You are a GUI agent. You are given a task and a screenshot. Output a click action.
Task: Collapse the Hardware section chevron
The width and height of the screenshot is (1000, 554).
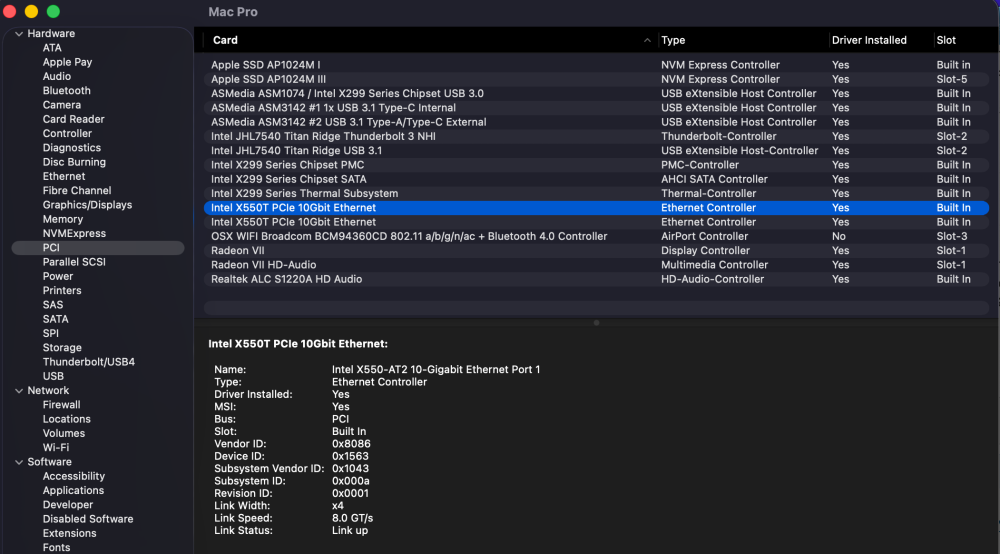(x=19, y=34)
